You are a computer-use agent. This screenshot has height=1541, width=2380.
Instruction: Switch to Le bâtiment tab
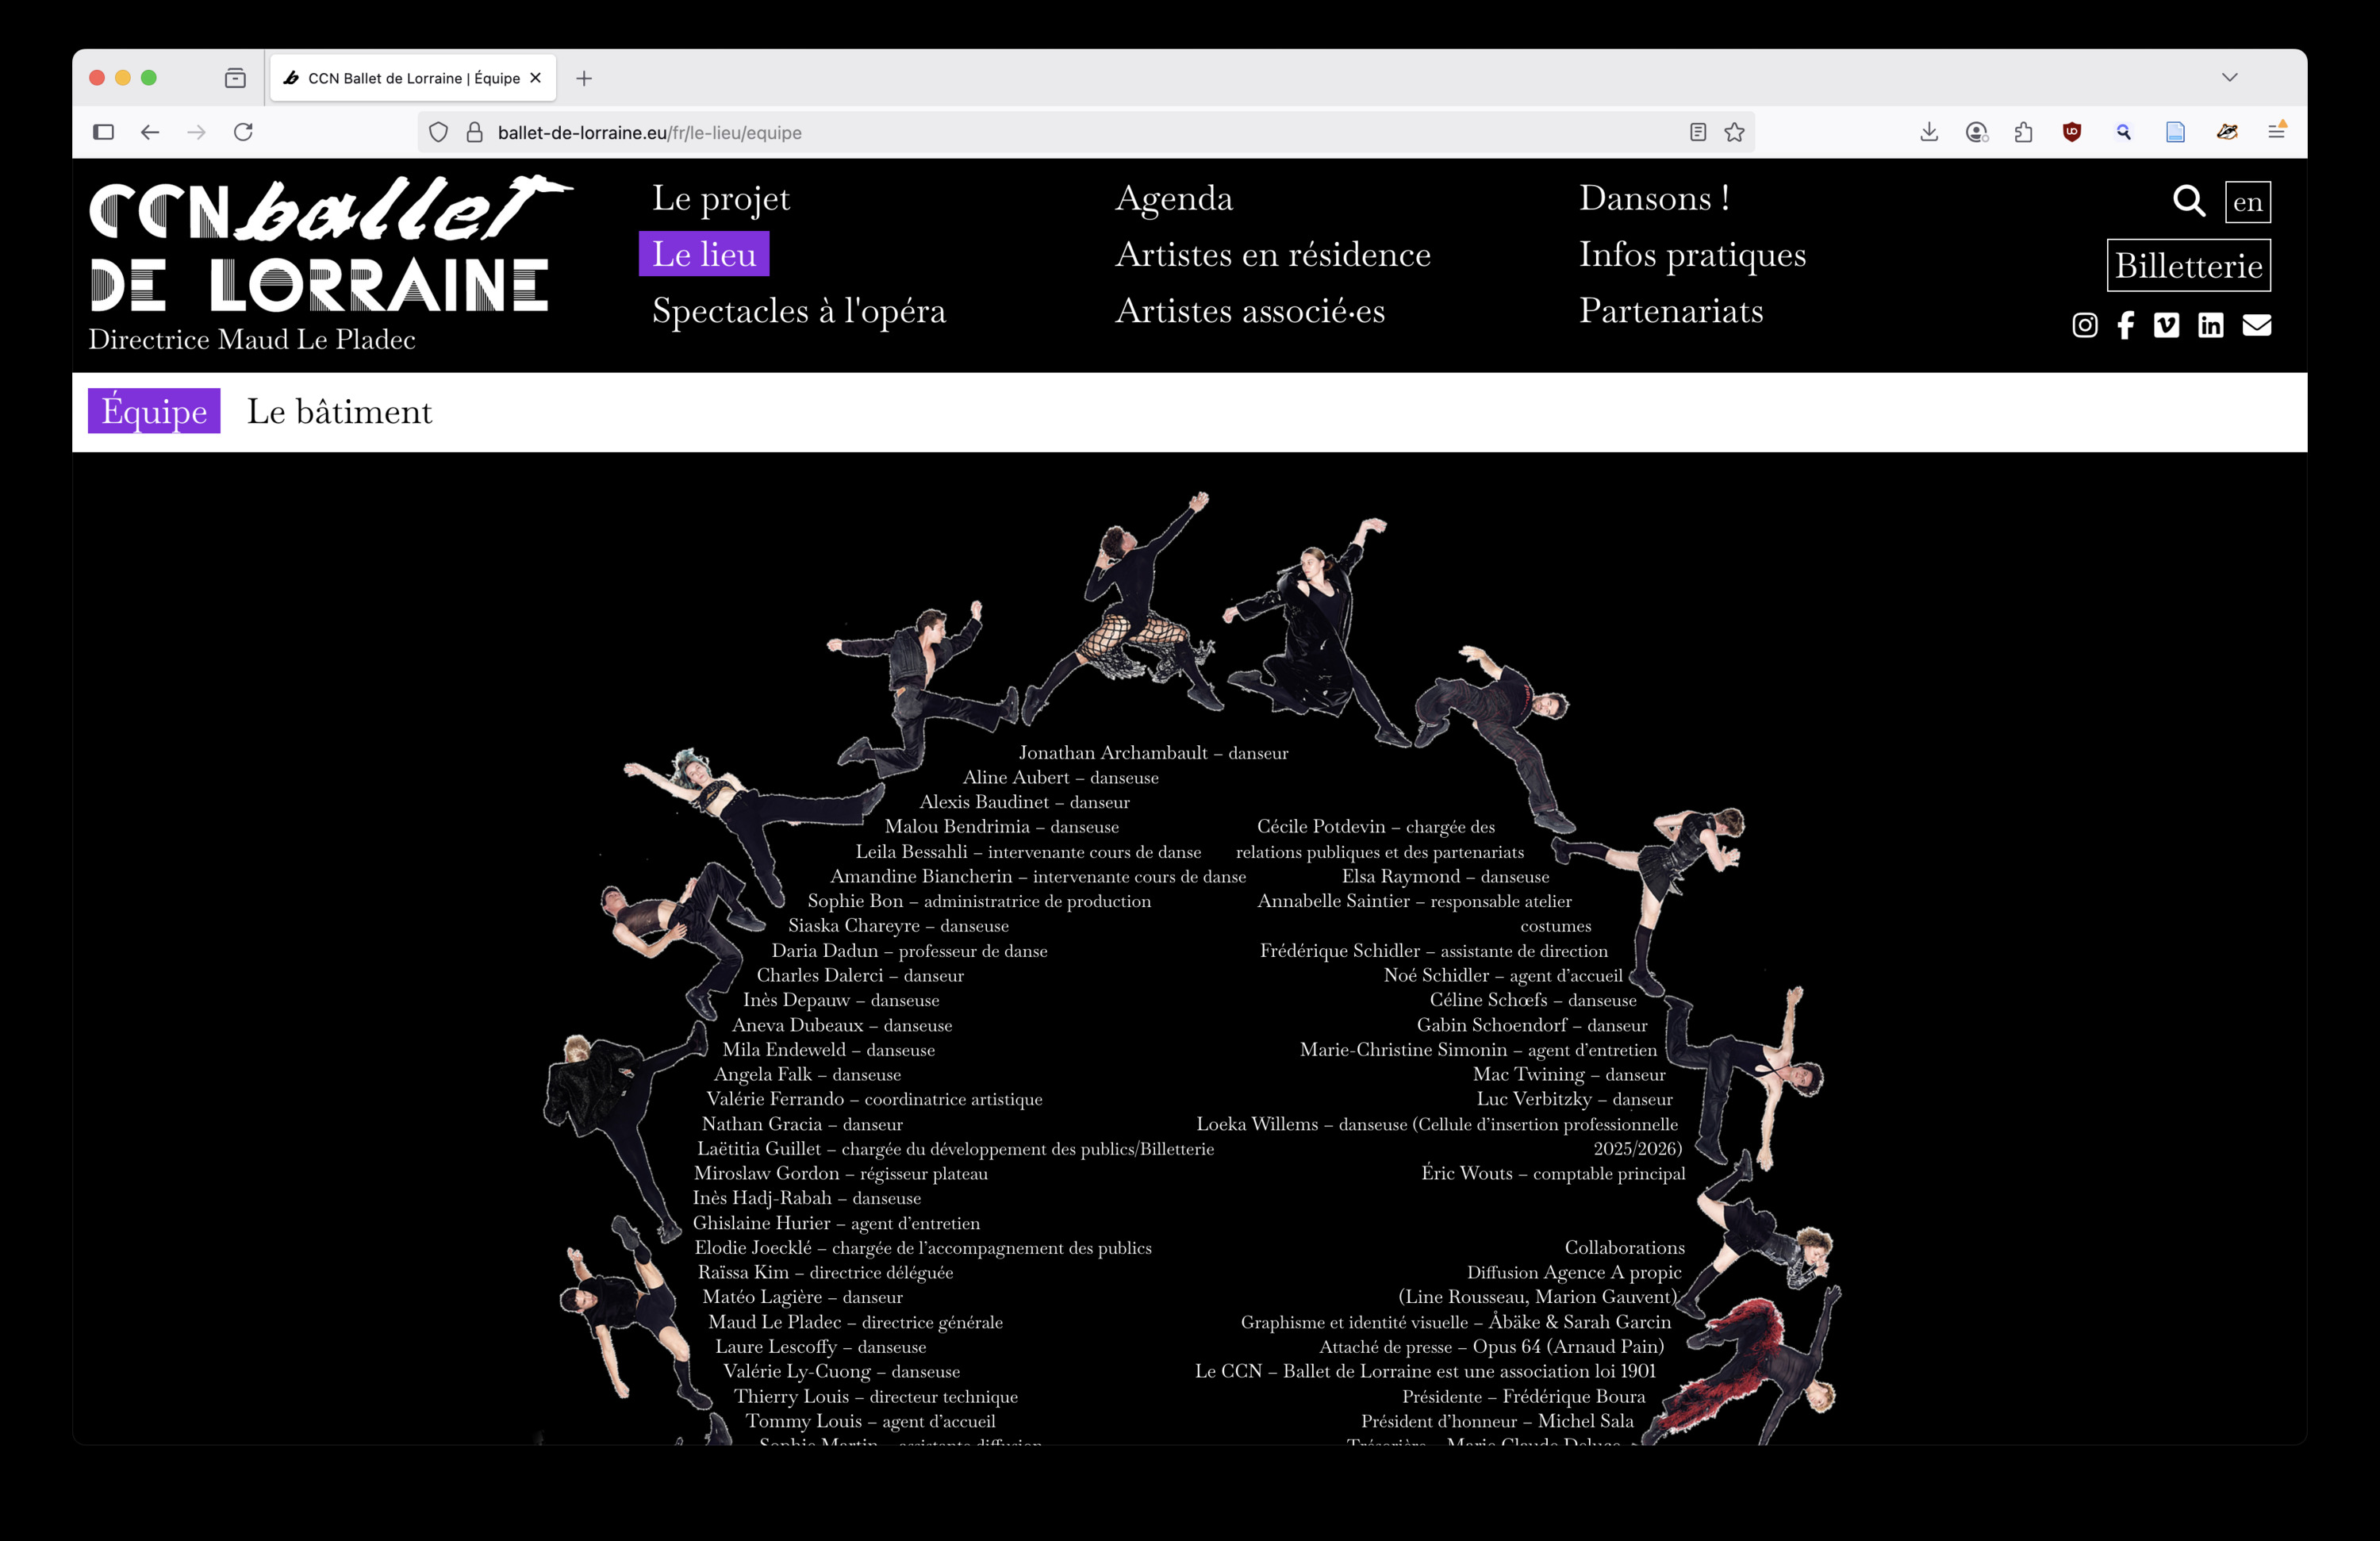pyautogui.click(x=339, y=412)
